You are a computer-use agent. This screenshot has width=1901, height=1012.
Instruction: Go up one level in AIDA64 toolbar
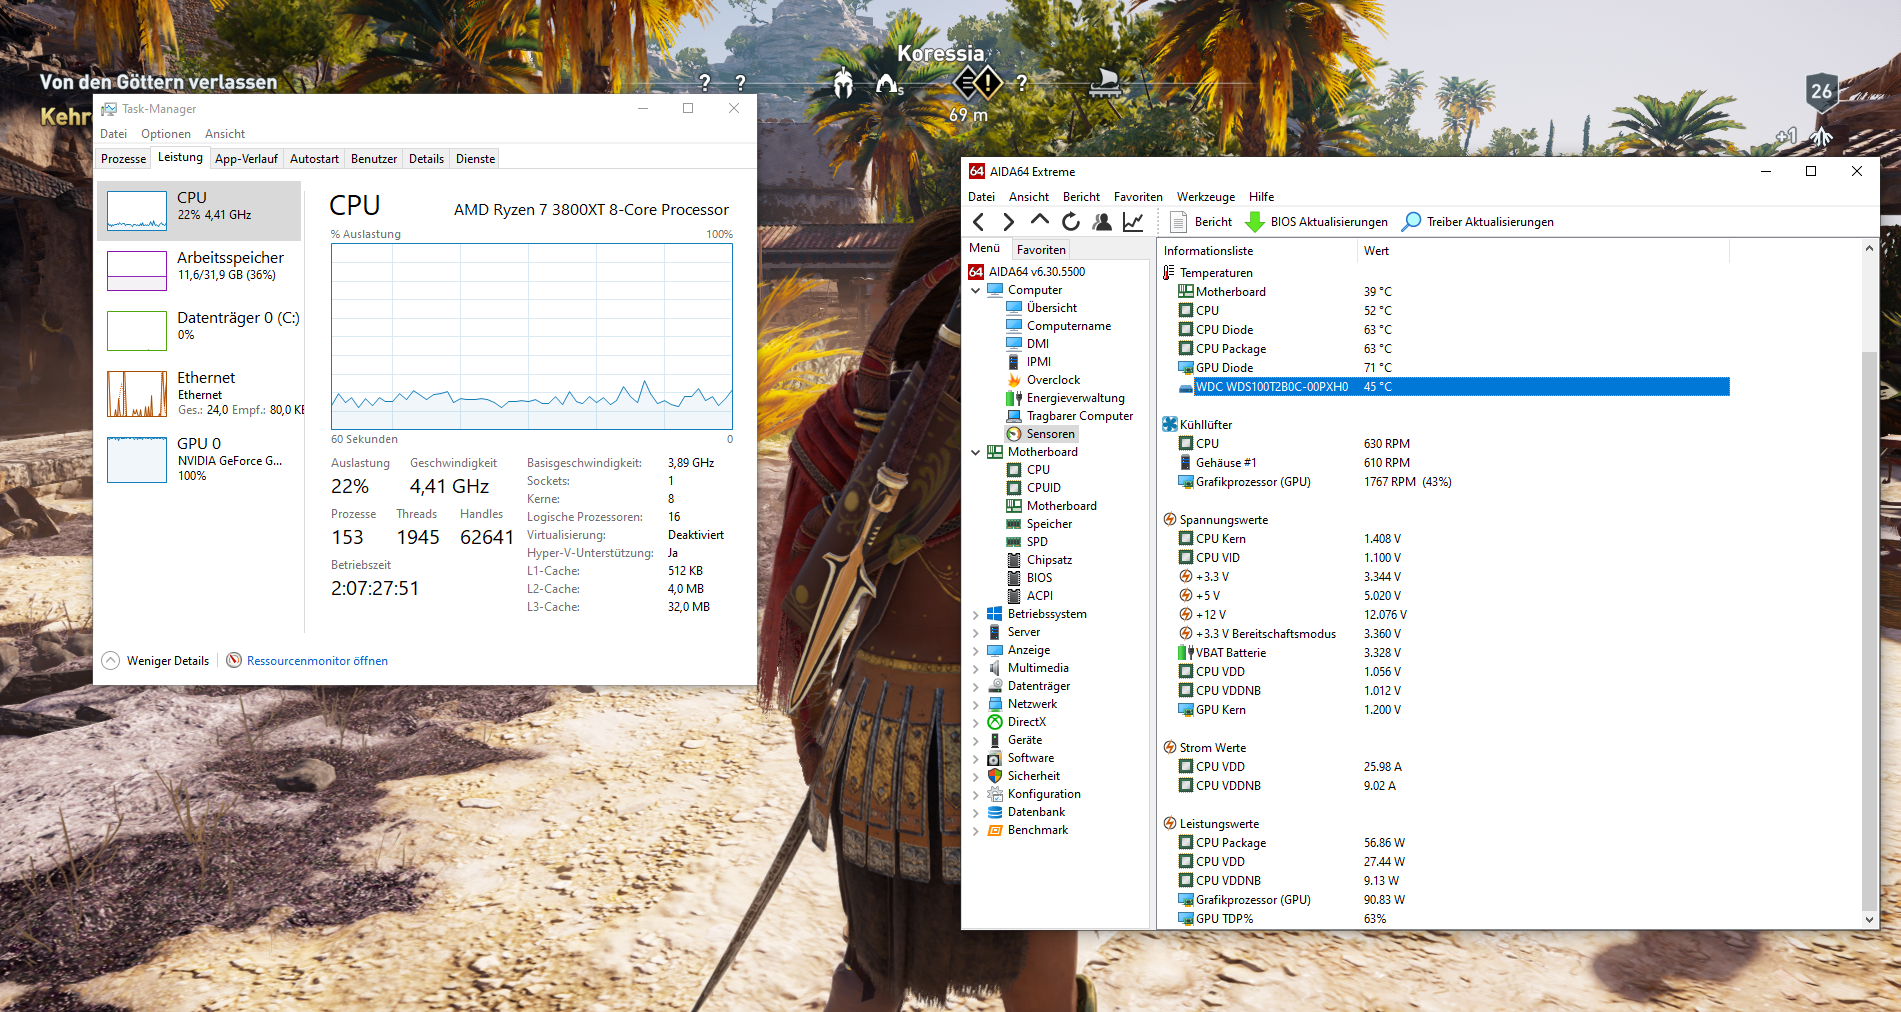(x=1040, y=221)
